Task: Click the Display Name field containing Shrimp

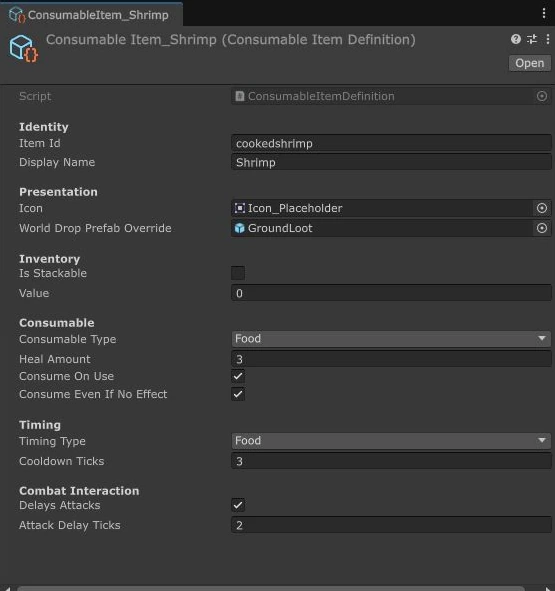Action: tap(391, 162)
